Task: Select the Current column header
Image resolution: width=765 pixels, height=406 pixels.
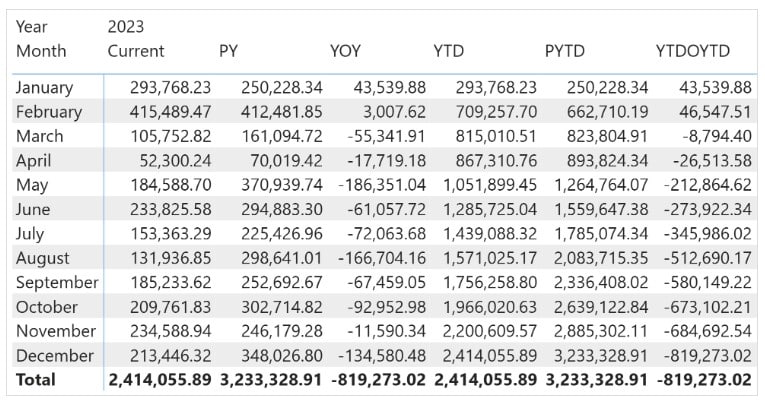Action: point(136,51)
